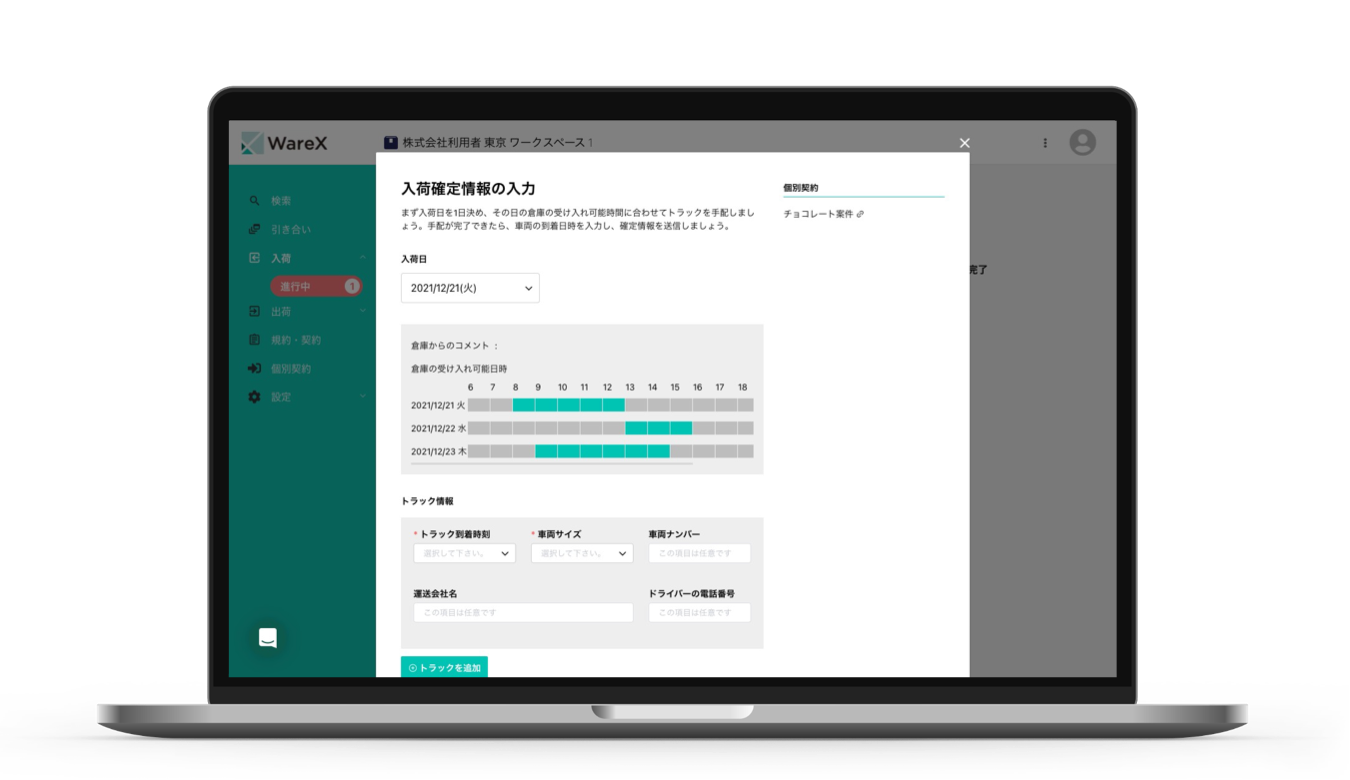Click the 規約・契約 clipboard icon
Viewport: 1350px width, 780px height.
click(254, 340)
